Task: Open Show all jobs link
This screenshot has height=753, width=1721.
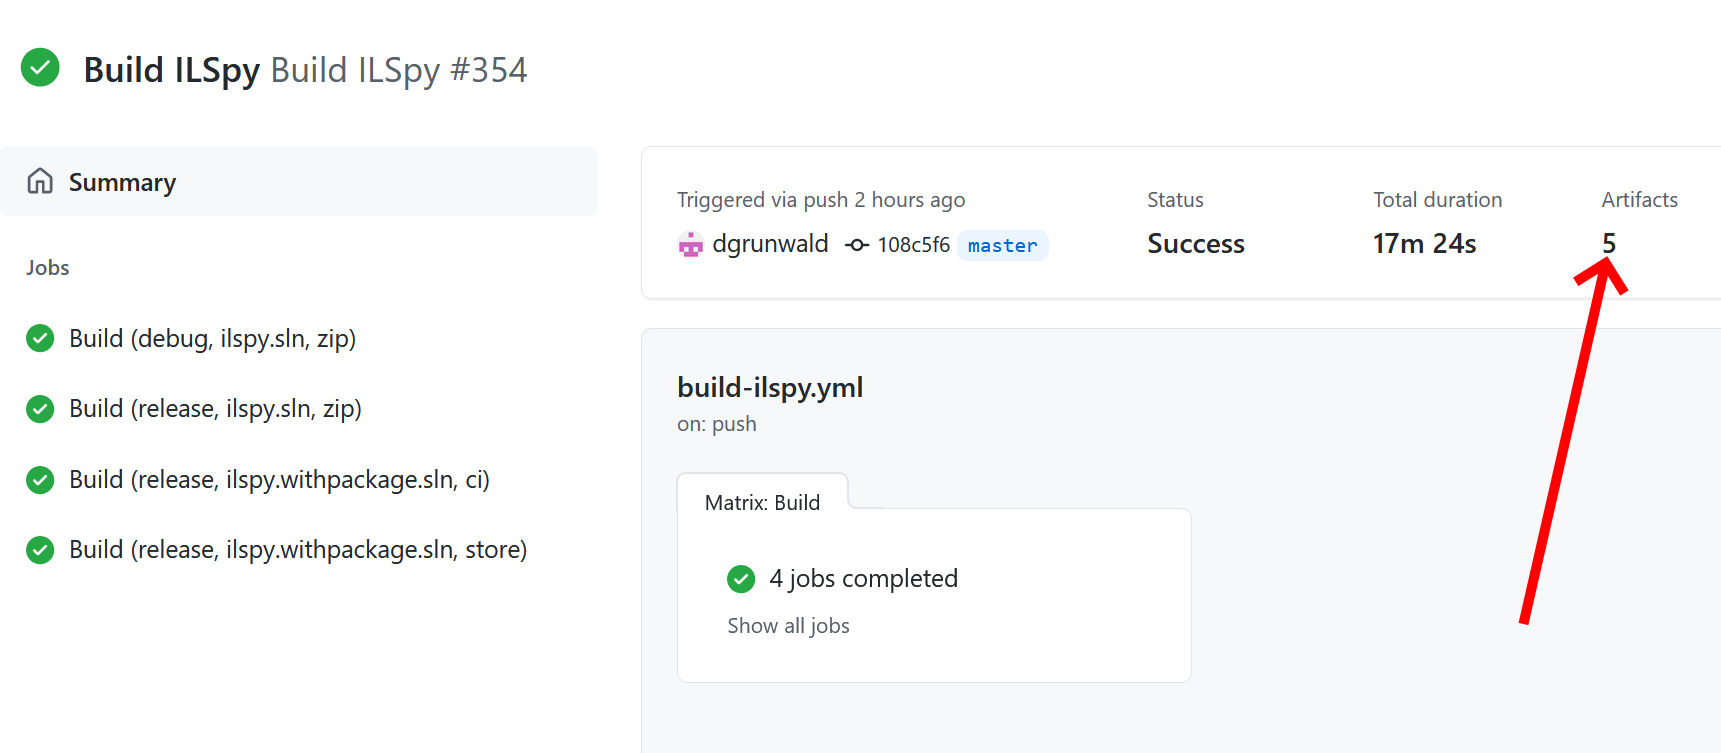Action: click(789, 625)
